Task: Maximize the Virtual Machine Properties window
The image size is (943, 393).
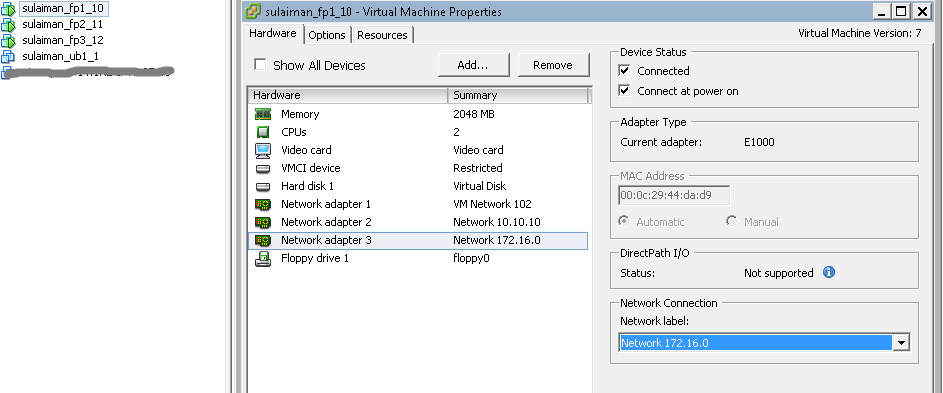Action: (x=900, y=11)
